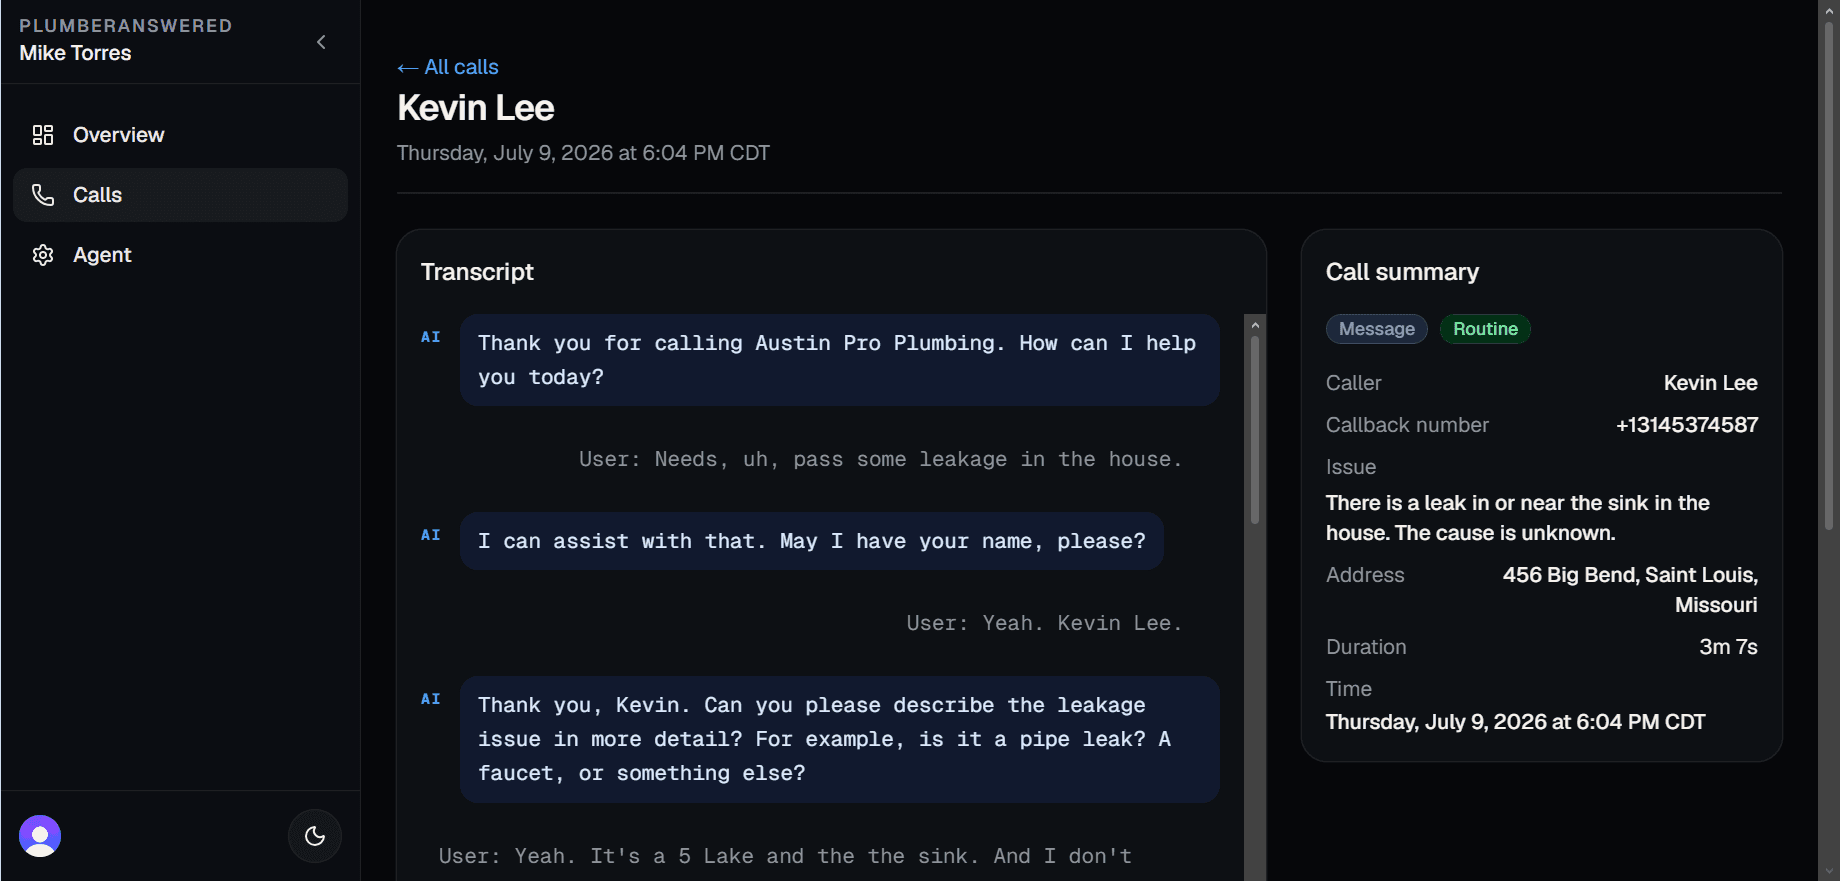The image size is (1840, 881).
Task: Go back via All calls link
Action: pos(448,67)
